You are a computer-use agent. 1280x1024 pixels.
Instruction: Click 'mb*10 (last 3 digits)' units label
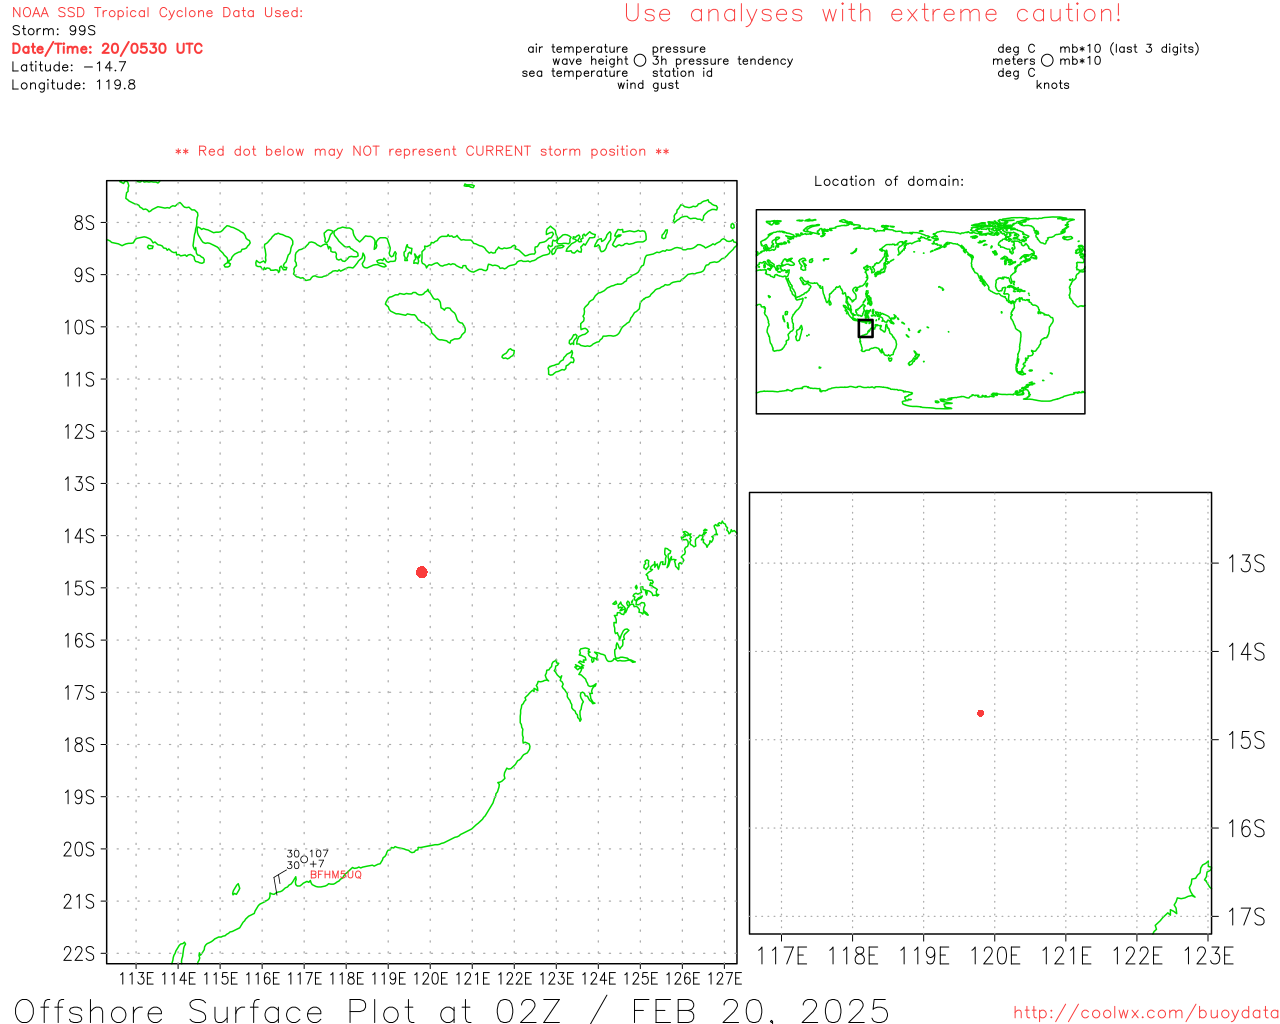[1129, 49]
